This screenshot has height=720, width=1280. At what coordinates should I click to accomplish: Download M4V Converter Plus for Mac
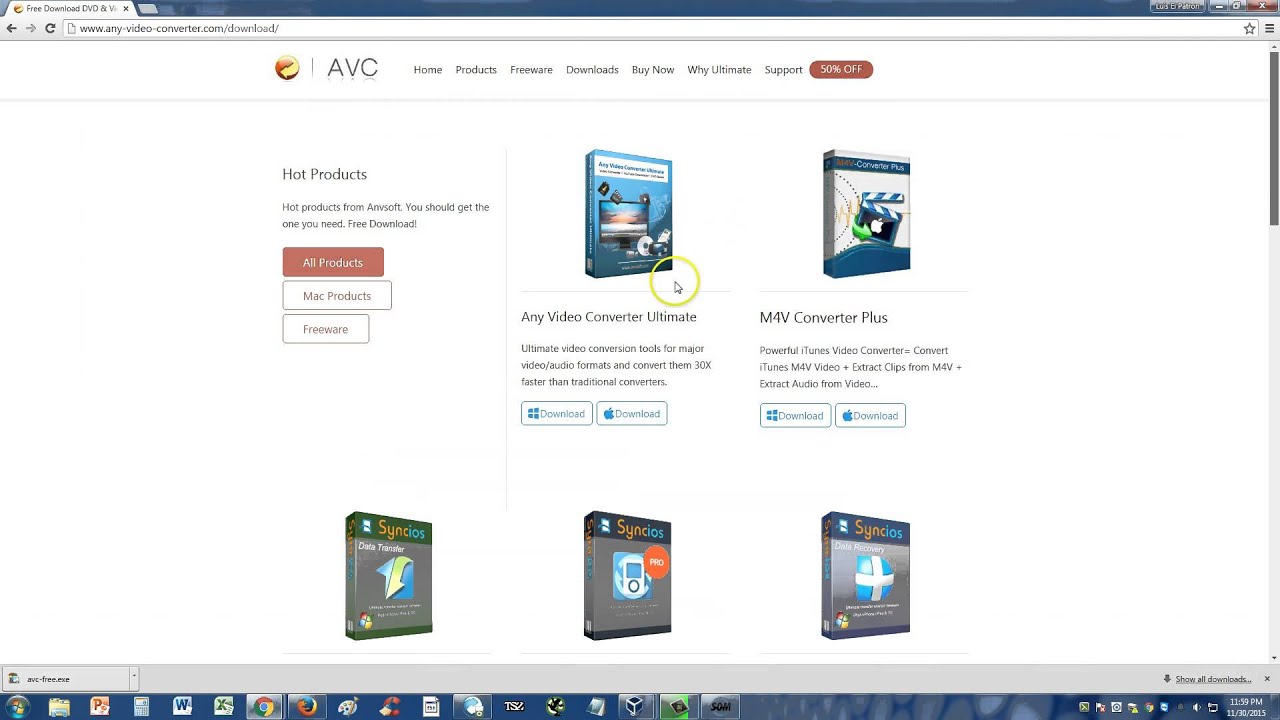coord(870,416)
